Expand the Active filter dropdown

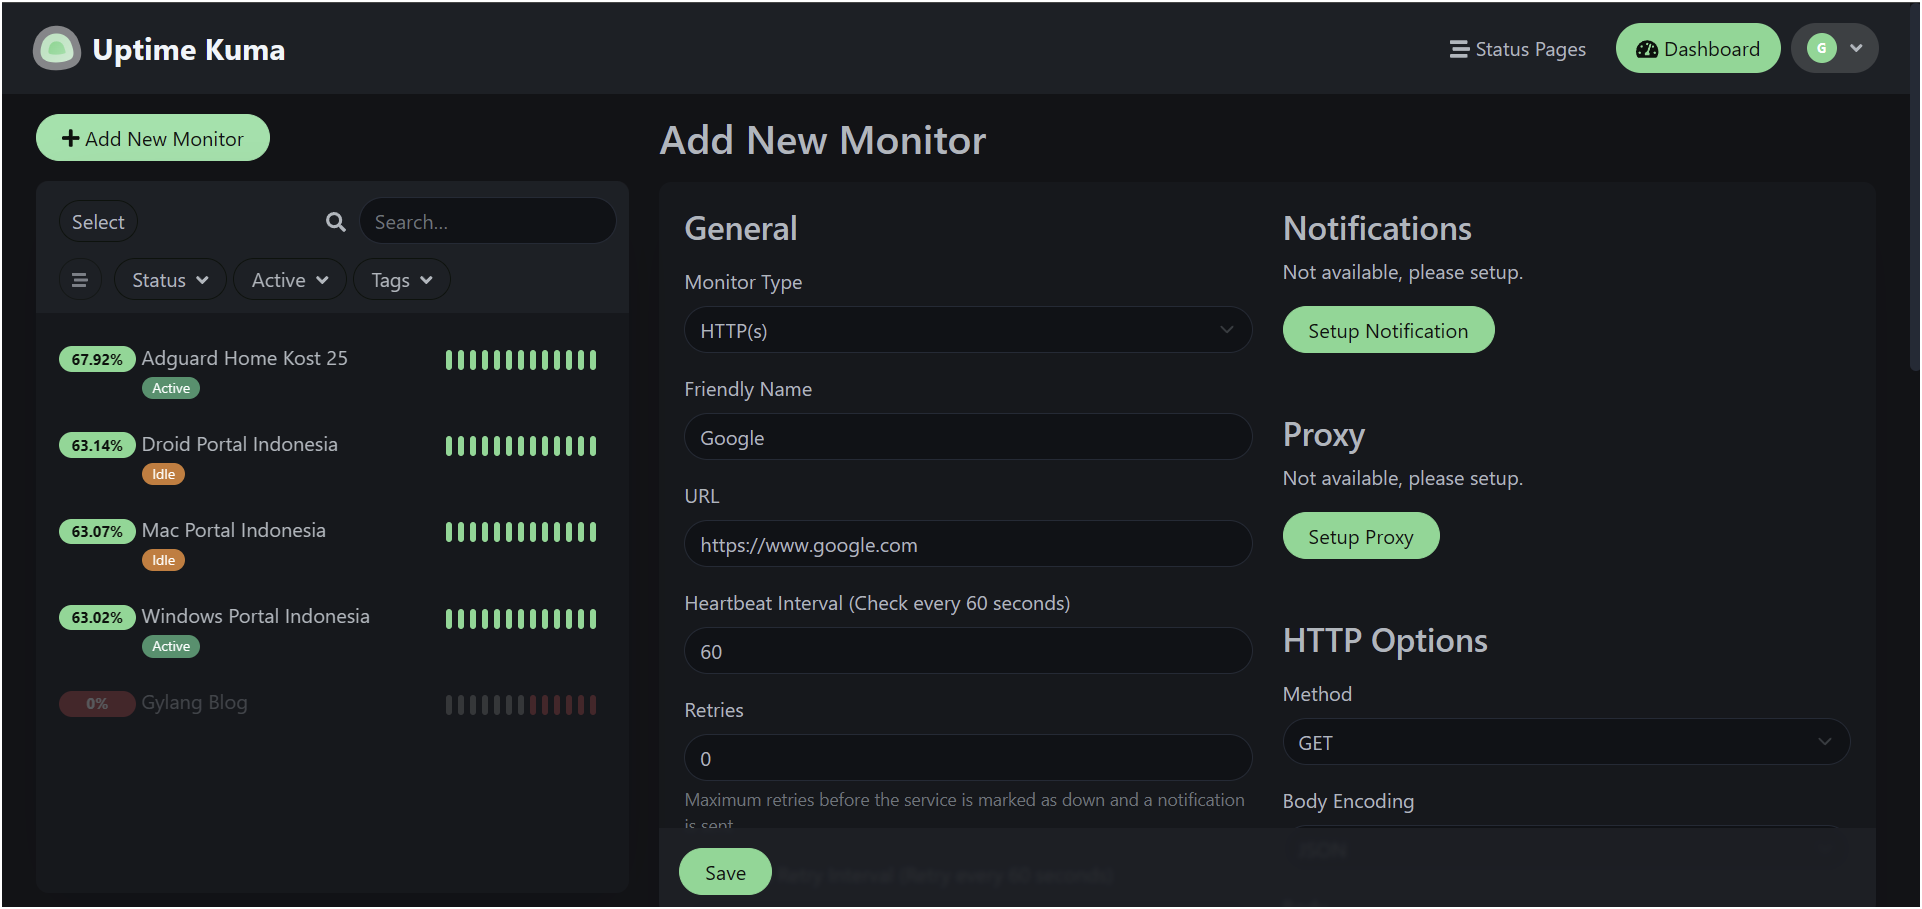(x=290, y=280)
